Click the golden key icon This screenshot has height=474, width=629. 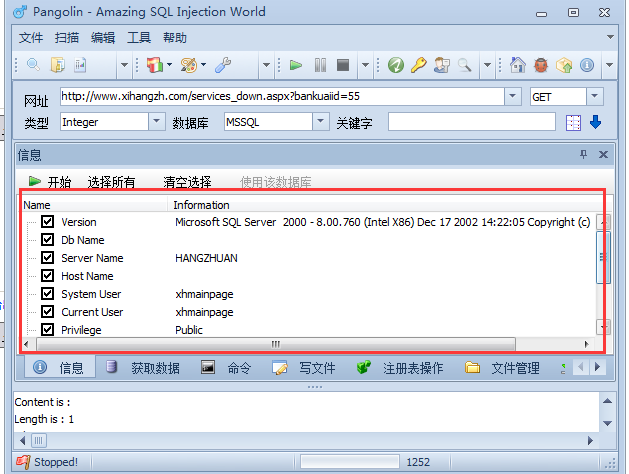point(418,65)
